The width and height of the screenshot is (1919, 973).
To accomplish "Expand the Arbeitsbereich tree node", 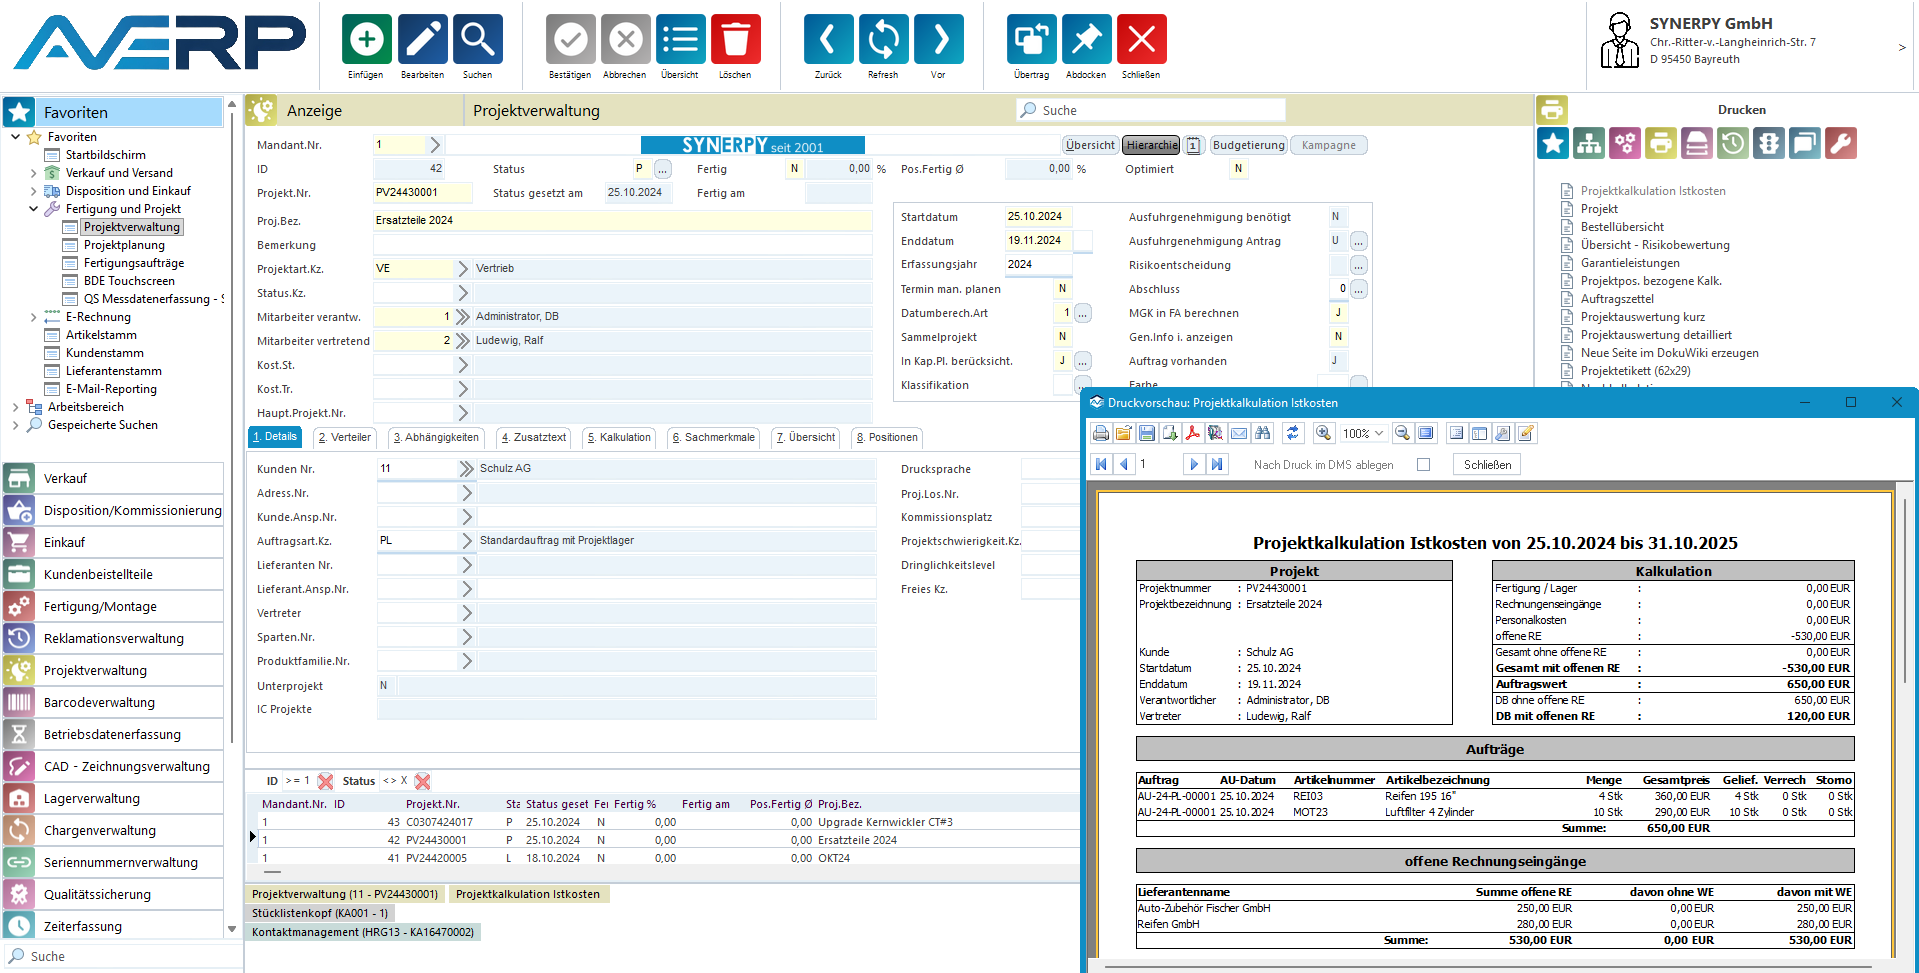I will pos(15,407).
